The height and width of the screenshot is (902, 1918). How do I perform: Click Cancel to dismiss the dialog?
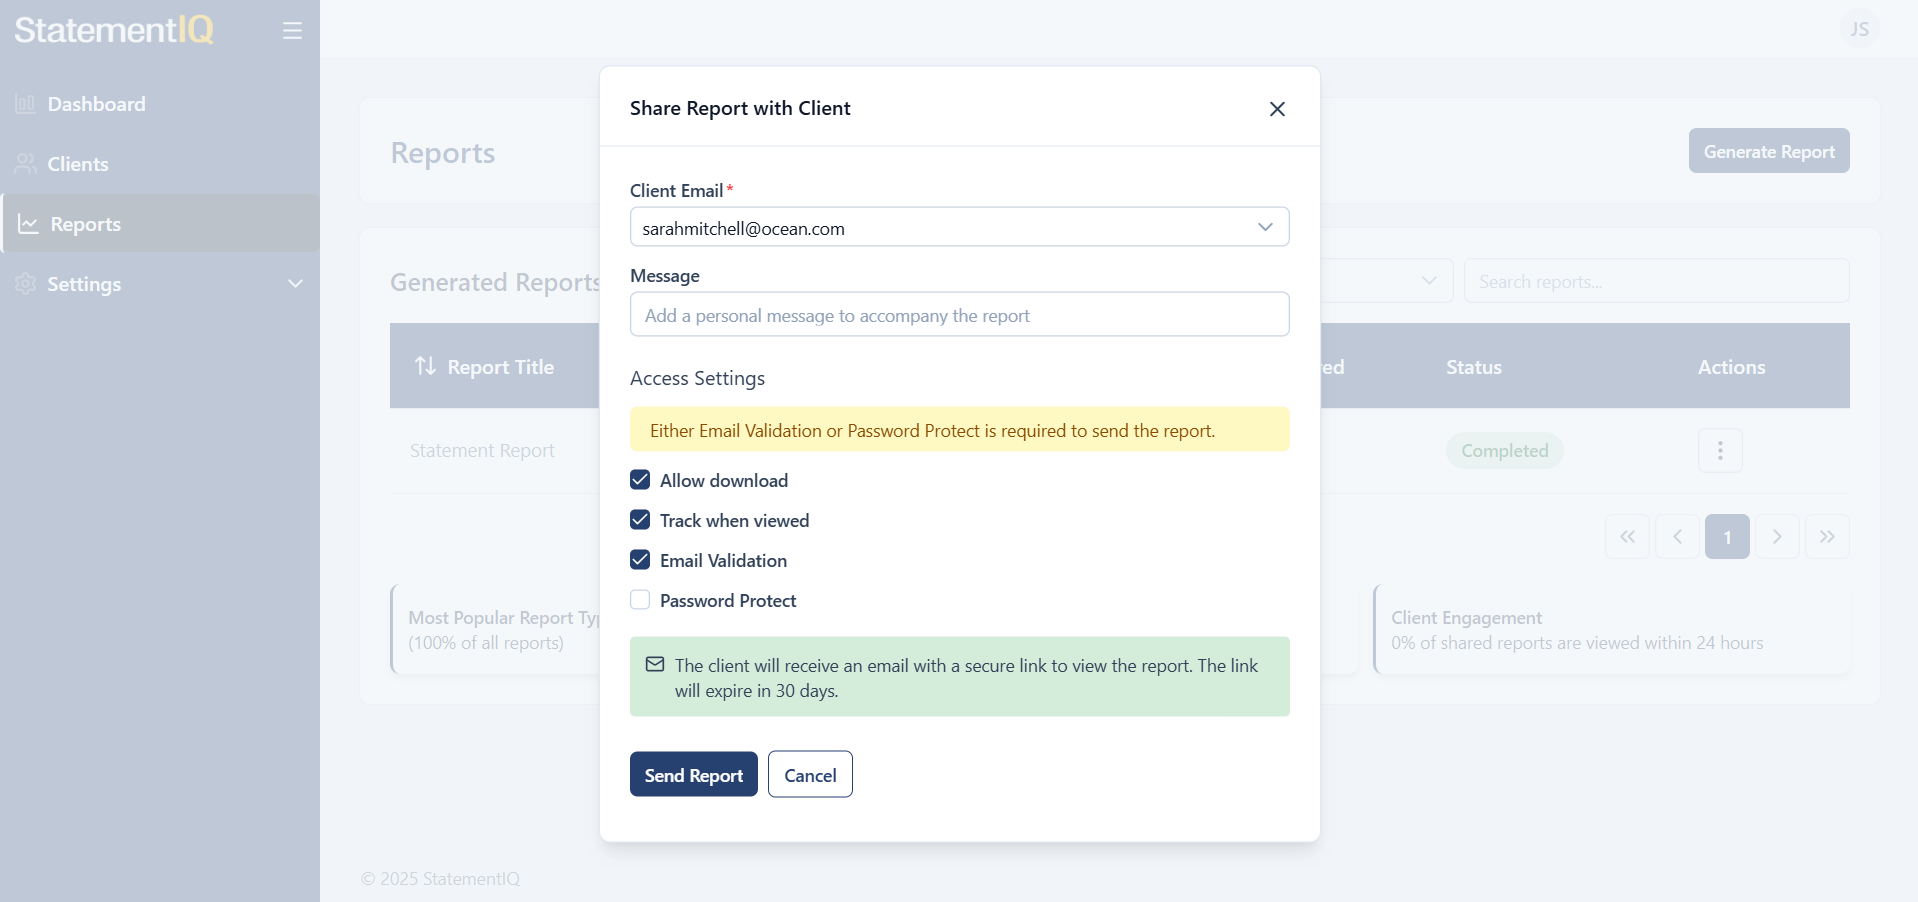click(x=809, y=774)
